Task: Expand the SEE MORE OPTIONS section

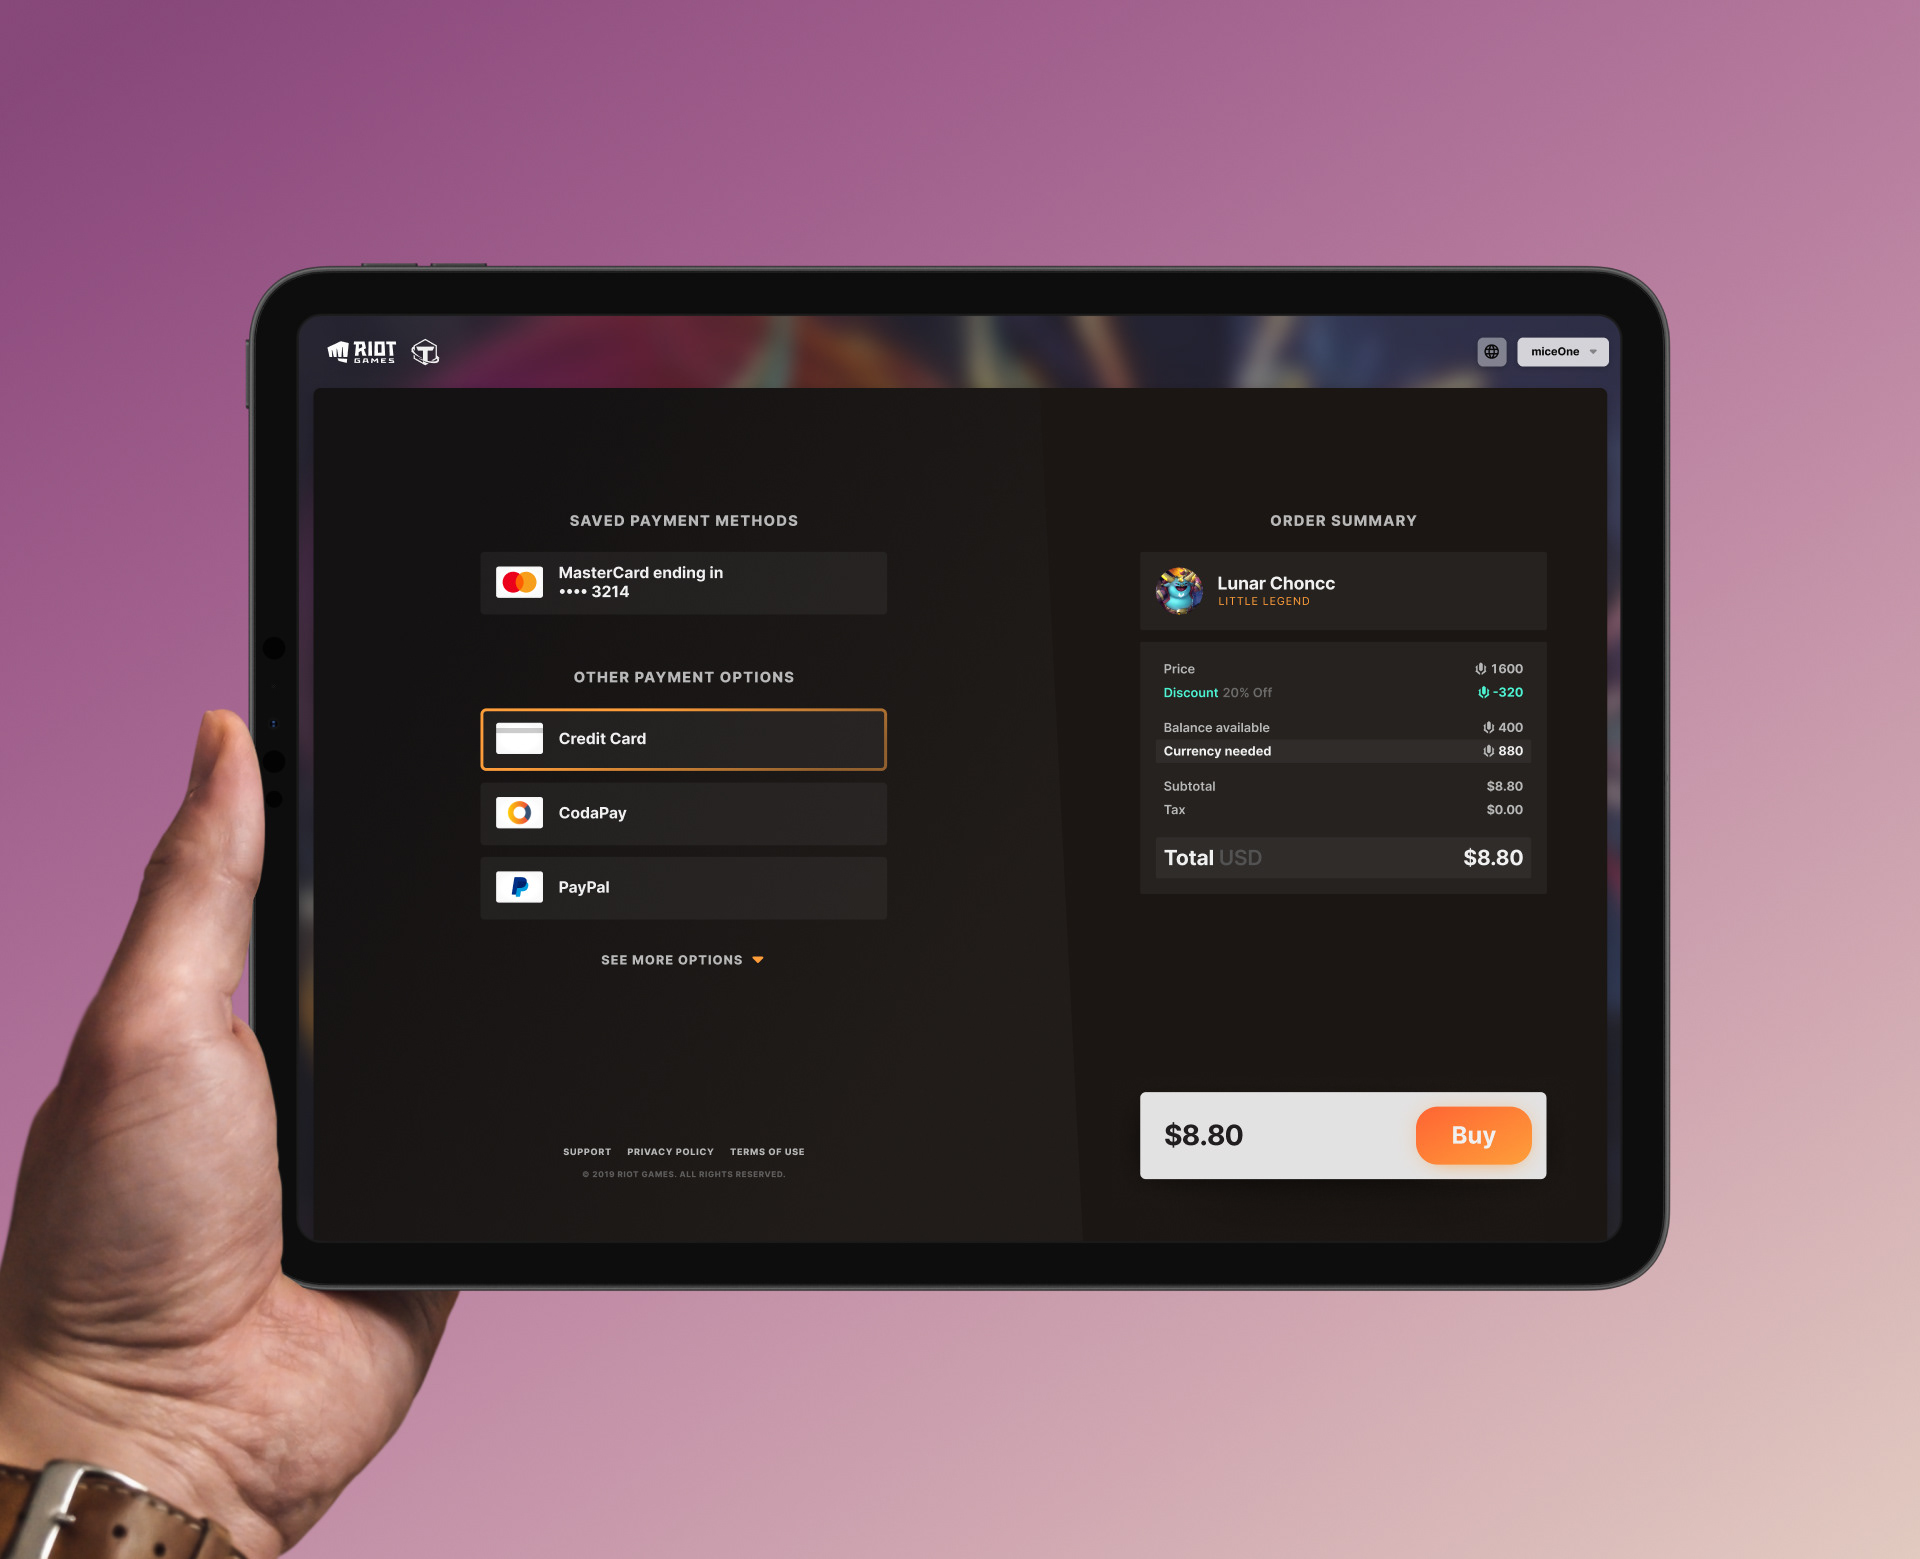Action: click(684, 959)
